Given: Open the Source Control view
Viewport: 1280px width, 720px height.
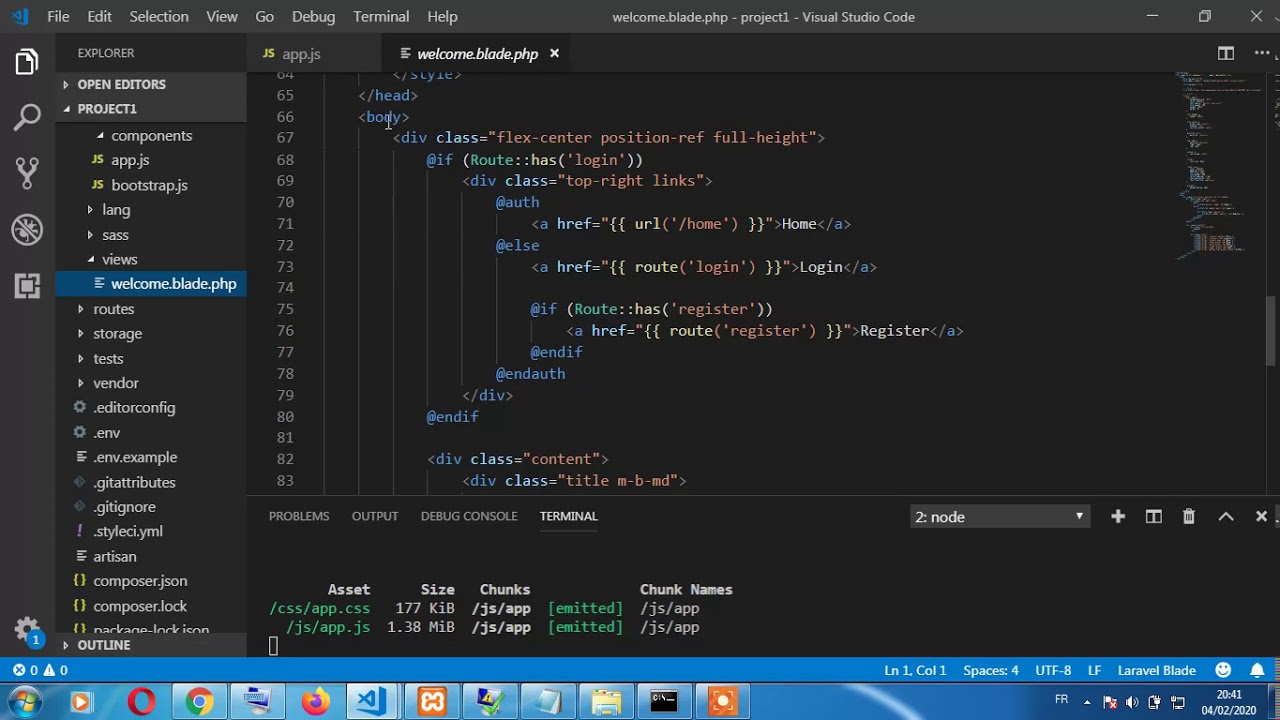Looking at the screenshot, I should coord(27,173).
